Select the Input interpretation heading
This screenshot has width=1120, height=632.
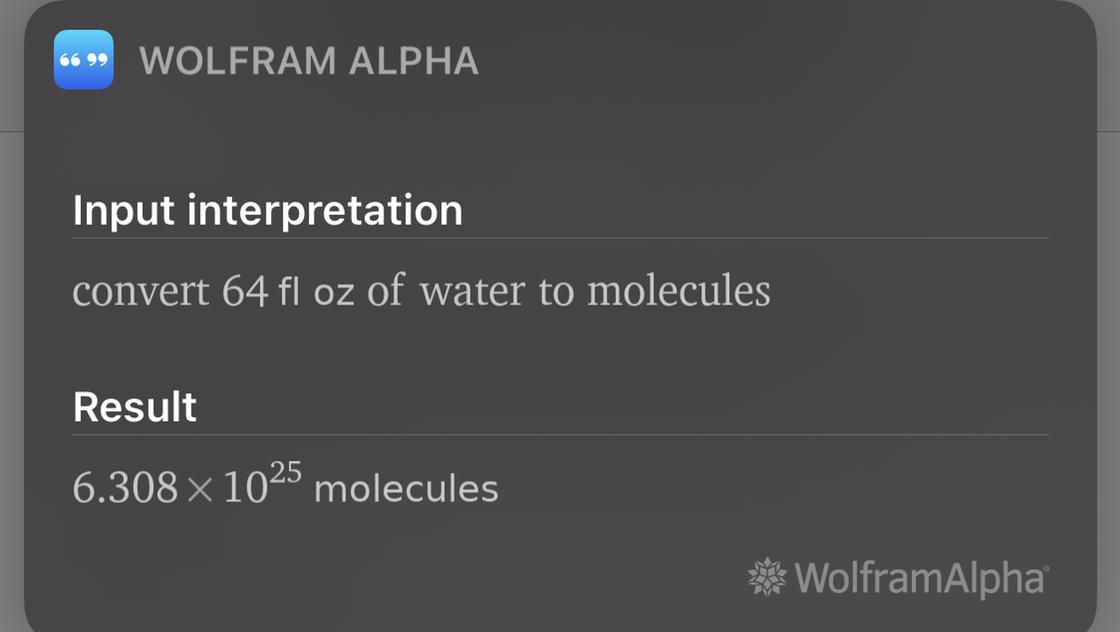click(x=267, y=211)
